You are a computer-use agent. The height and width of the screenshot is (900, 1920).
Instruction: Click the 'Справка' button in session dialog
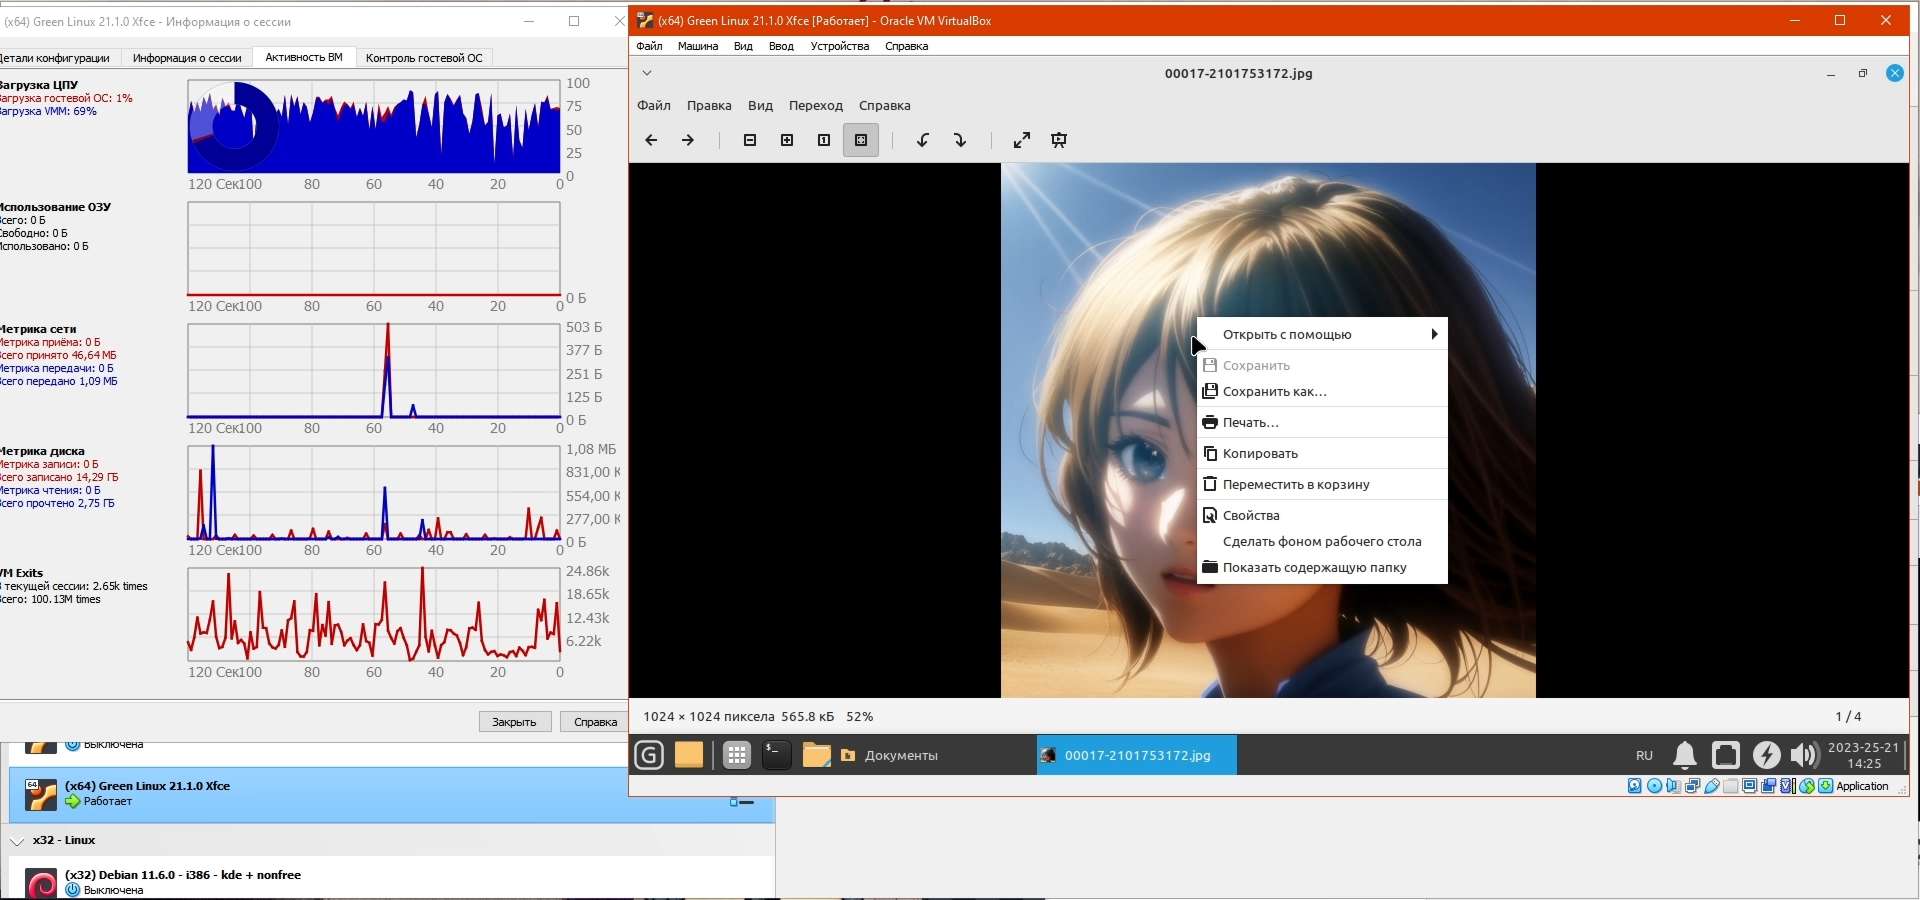point(595,722)
